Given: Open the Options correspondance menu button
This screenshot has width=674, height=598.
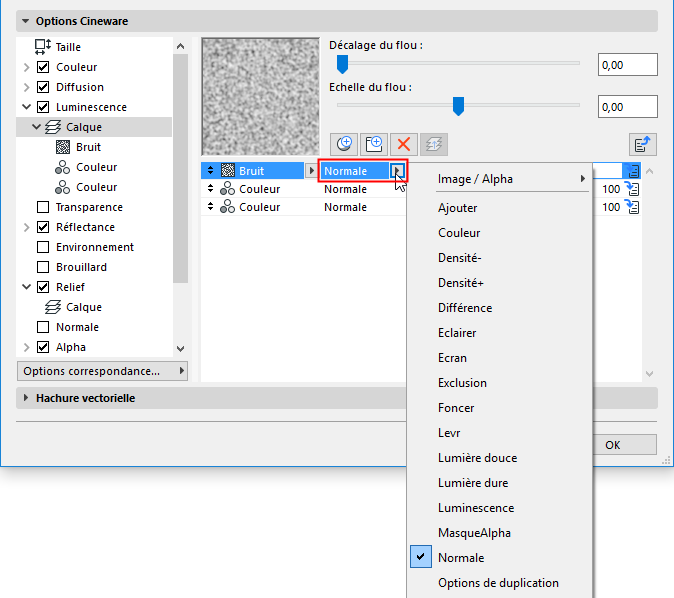Looking at the screenshot, I should click(102, 371).
